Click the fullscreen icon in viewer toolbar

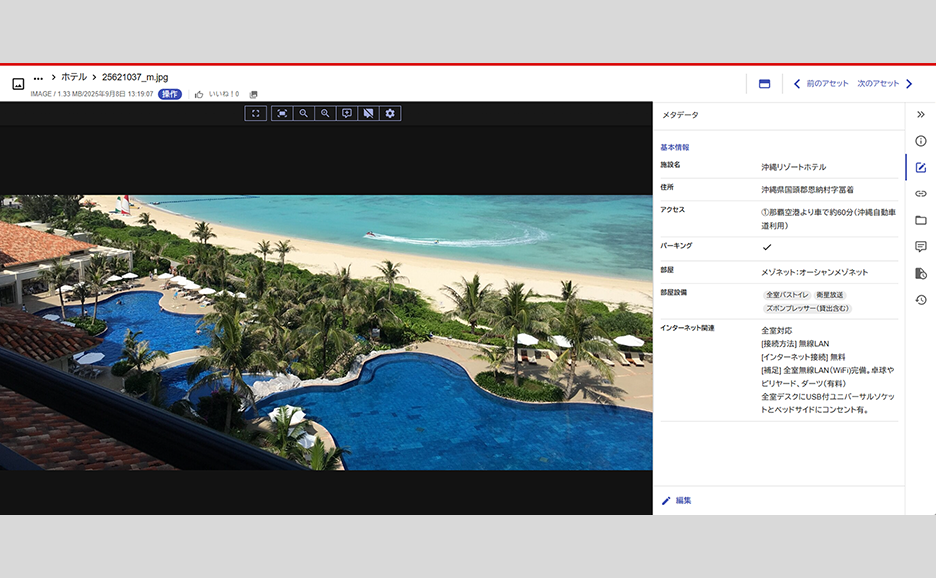(256, 114)
